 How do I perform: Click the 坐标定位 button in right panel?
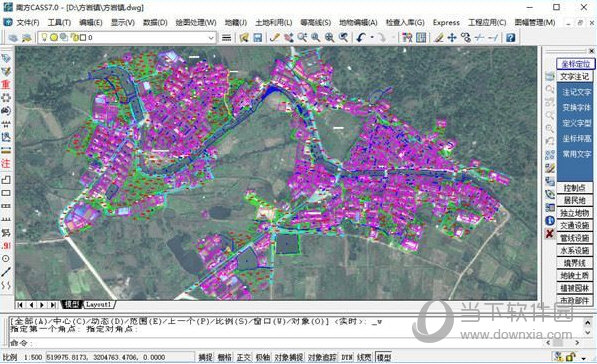tap(575, 64)
